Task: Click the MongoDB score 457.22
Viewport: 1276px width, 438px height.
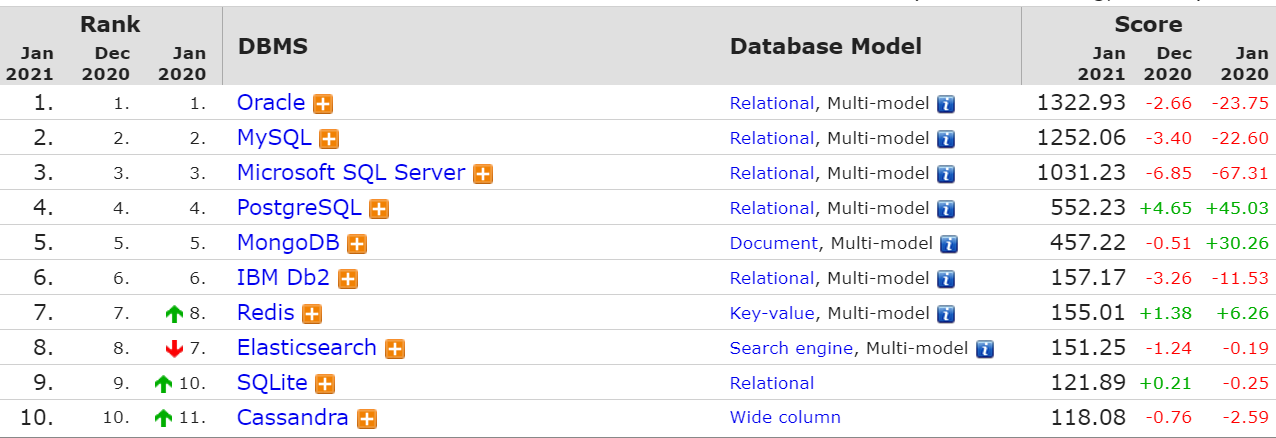Action: (x=1088, y=243)
